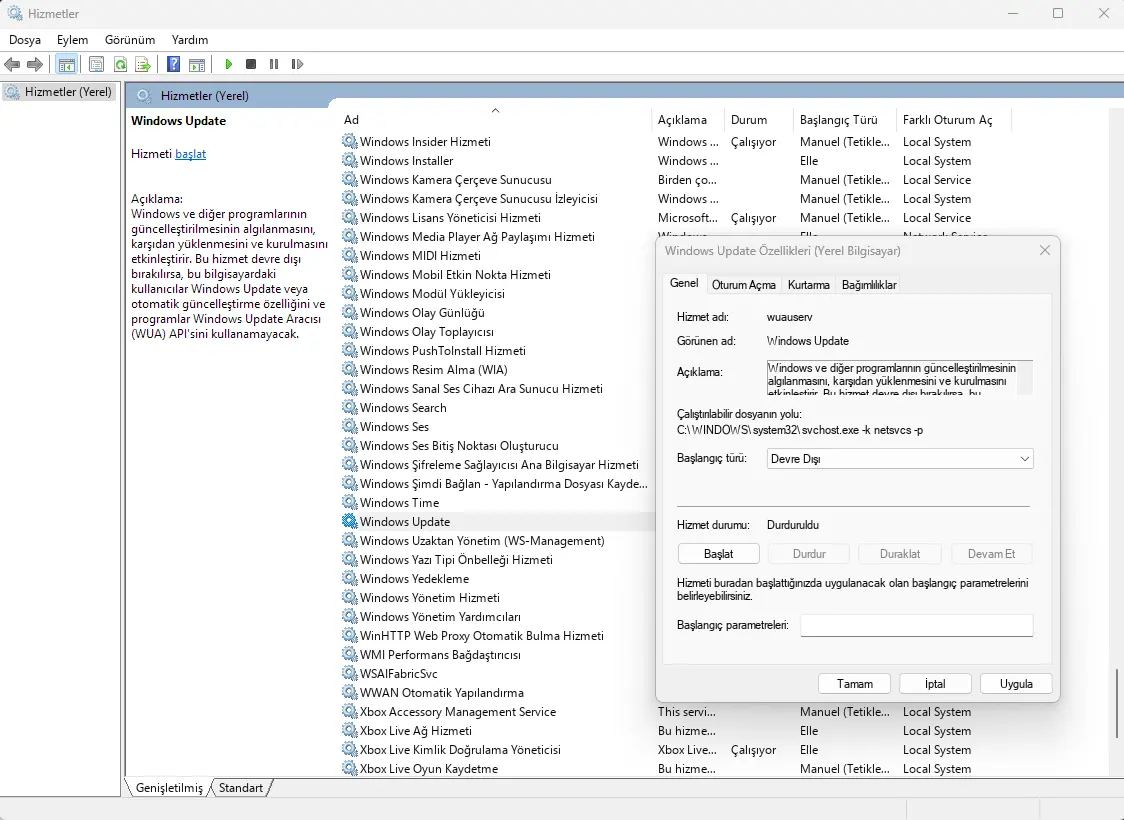This screenshot has height=820, width=1124.
Task: Close the Windows Update Özellikleri dialog
Action: pyautogui.click(x=1044, y=250)
